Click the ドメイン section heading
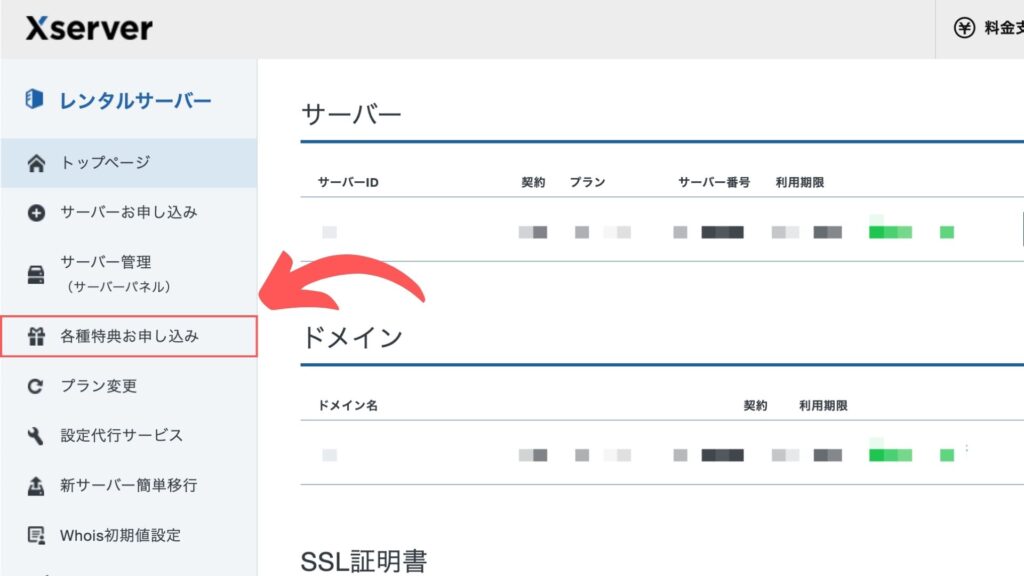 coord(351,338)
